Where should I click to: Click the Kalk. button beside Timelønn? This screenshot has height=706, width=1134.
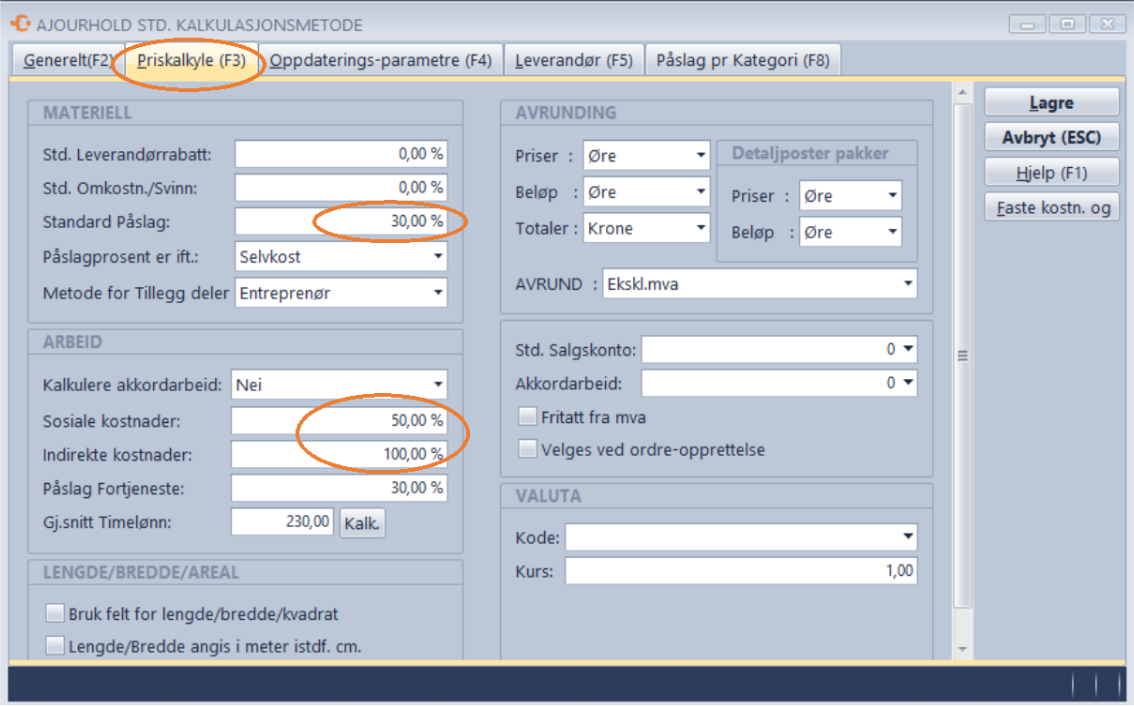pyautogui.click(x=362, y=522)
